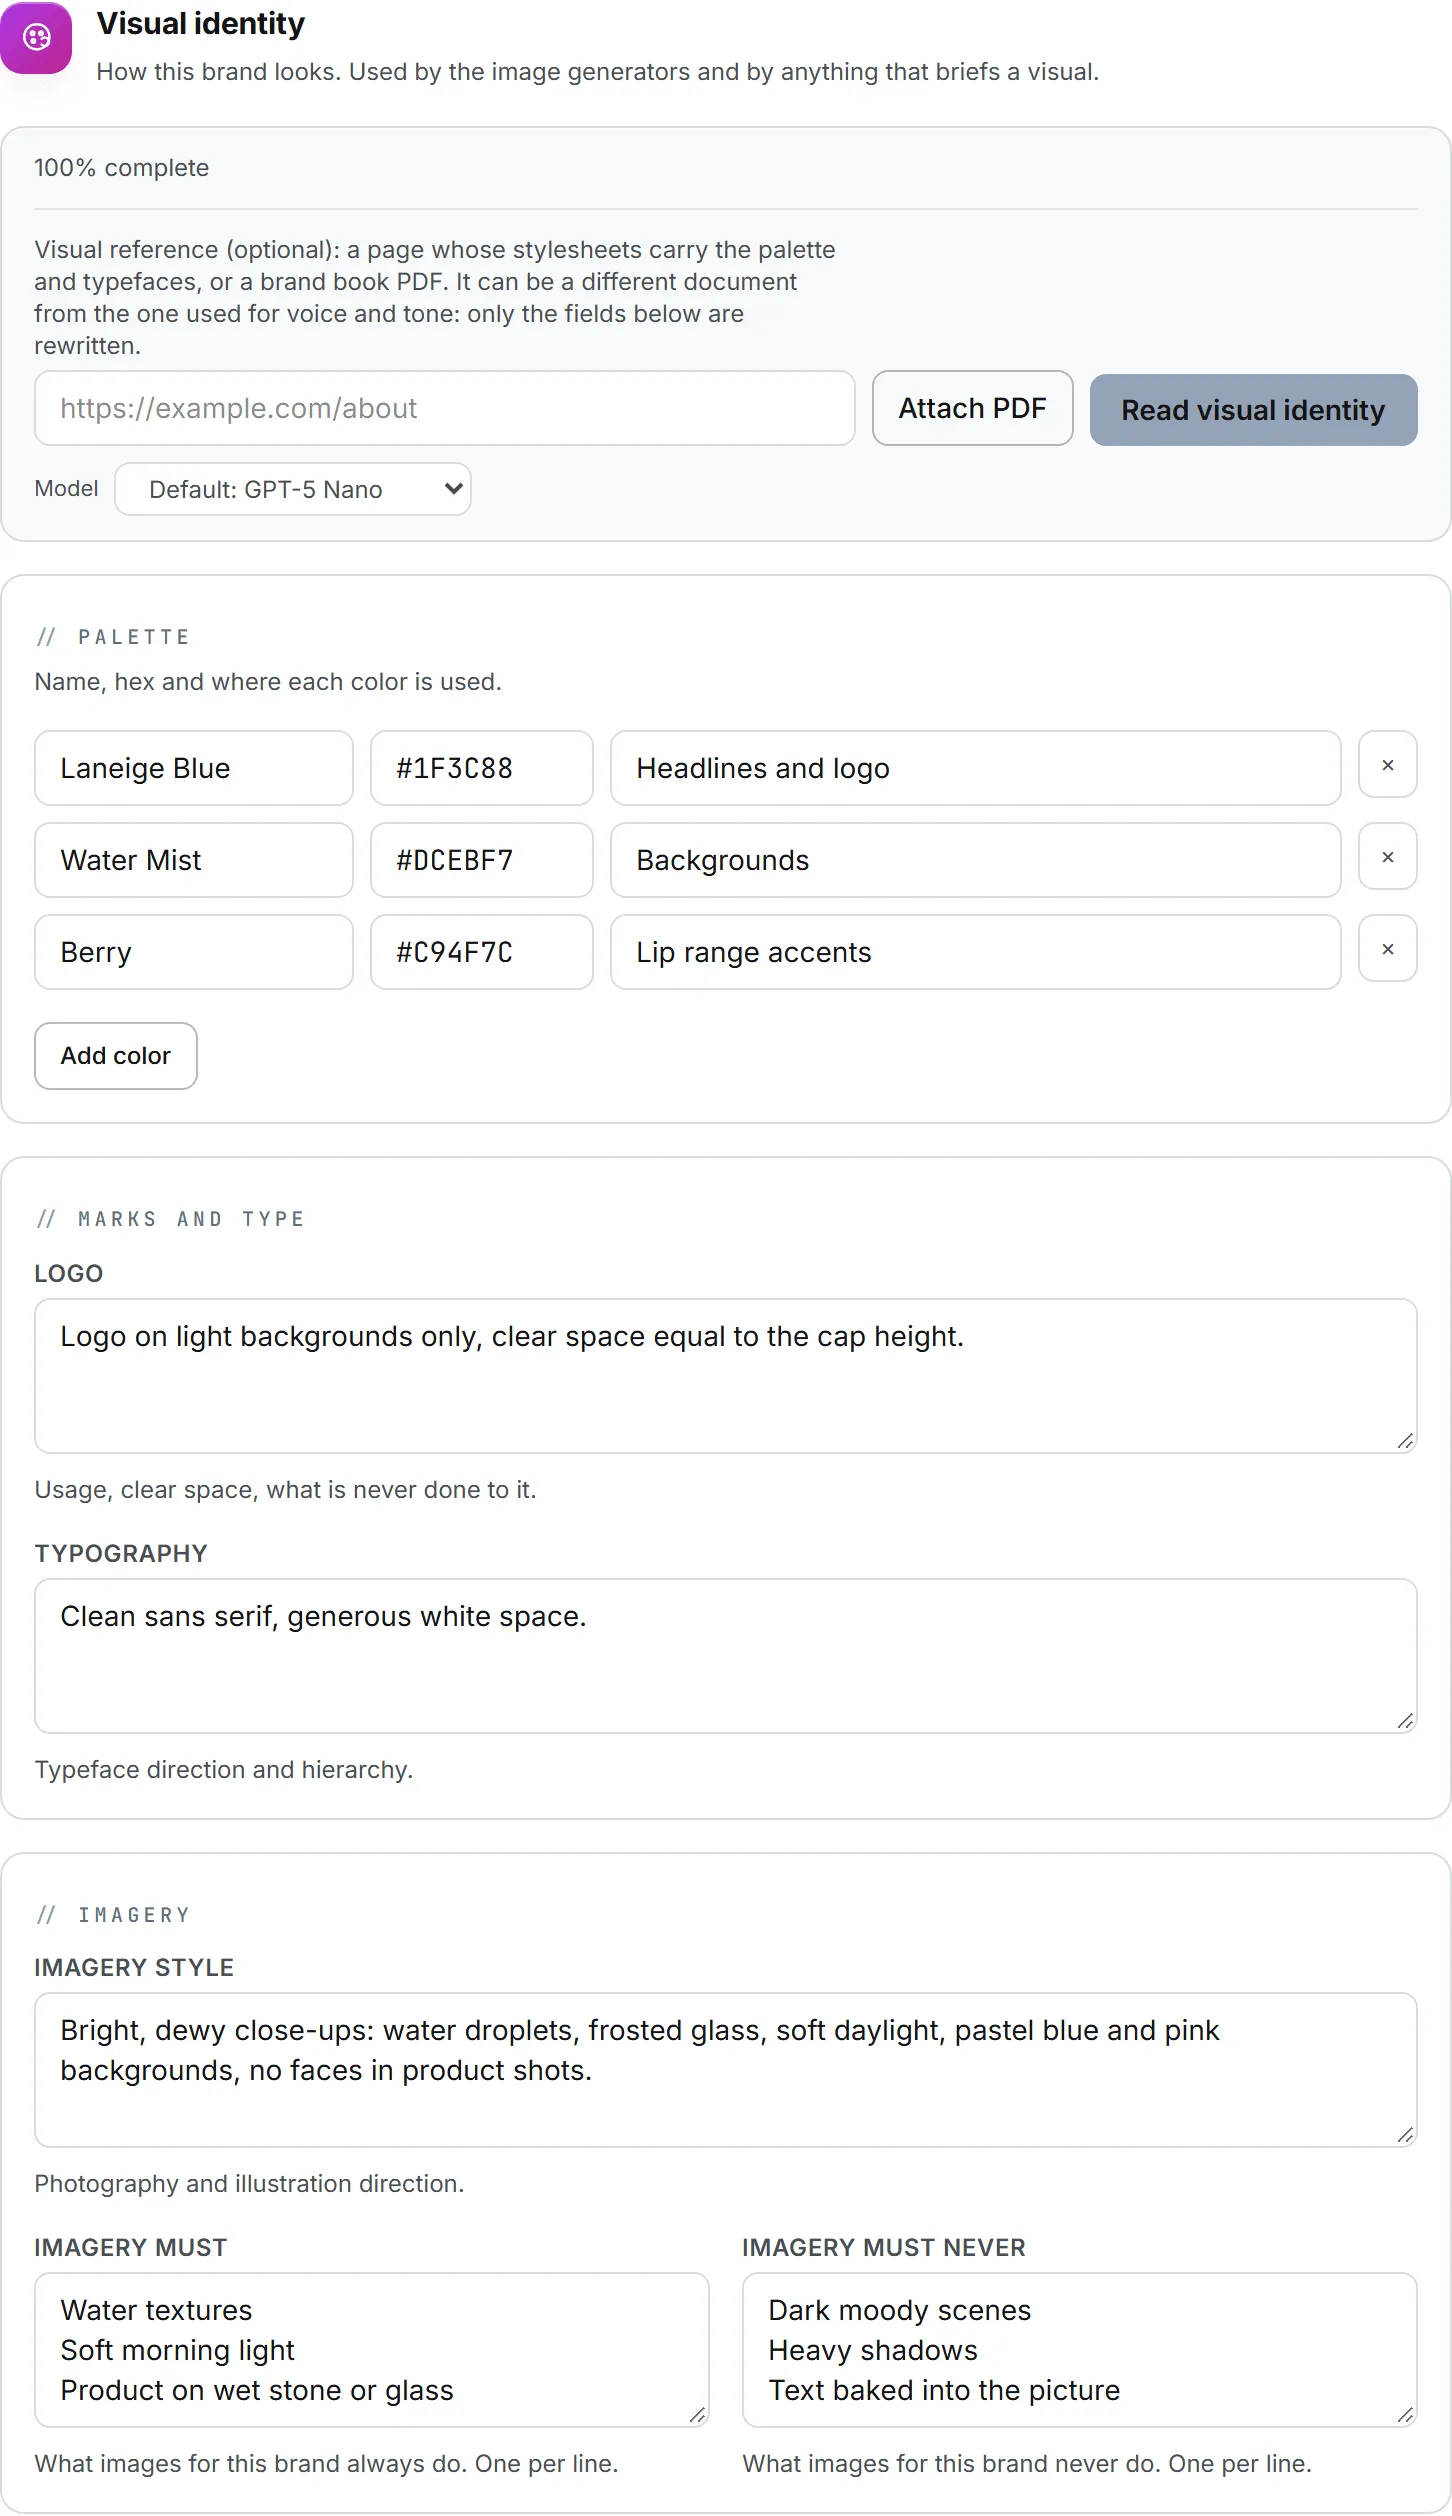The image size is (1452, 2516).
Task: Edit the #1F3C88 hex value field
Action: (482, 768)
